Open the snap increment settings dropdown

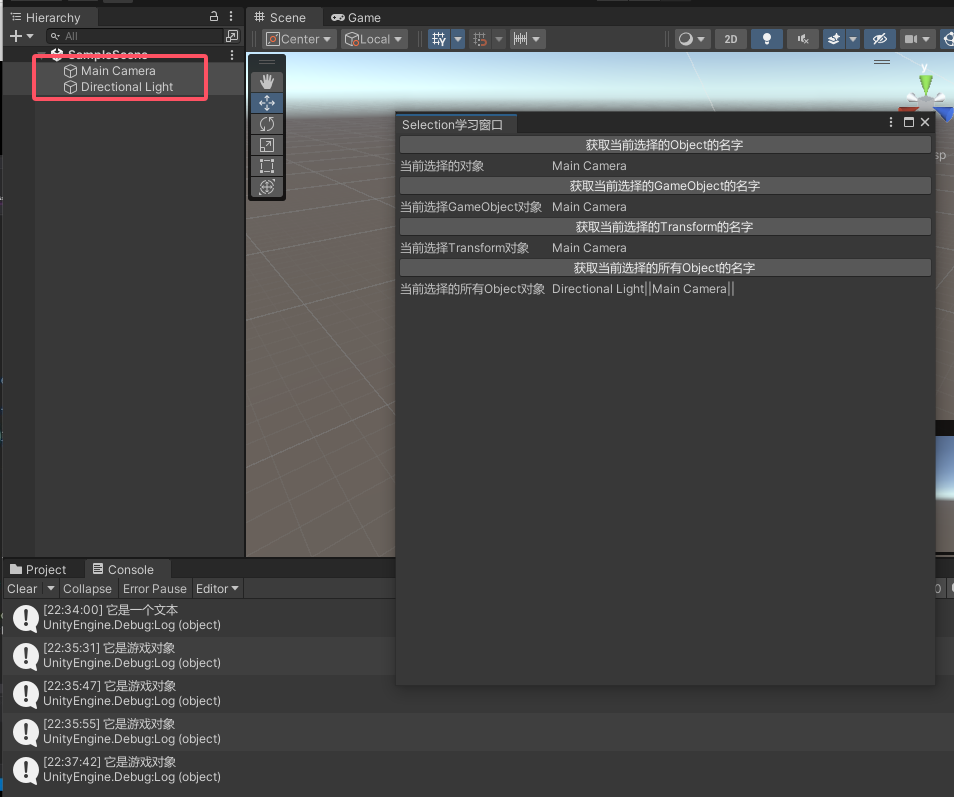pyautogui.click(x=527, y=40)
